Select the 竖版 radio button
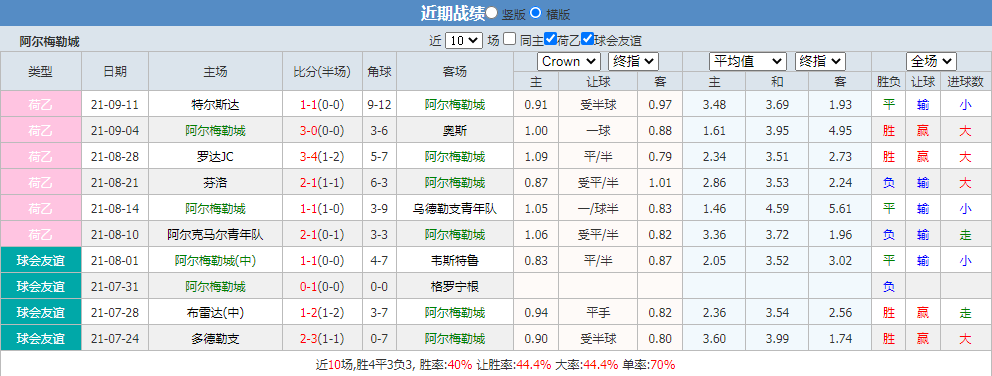 (492, 12)
